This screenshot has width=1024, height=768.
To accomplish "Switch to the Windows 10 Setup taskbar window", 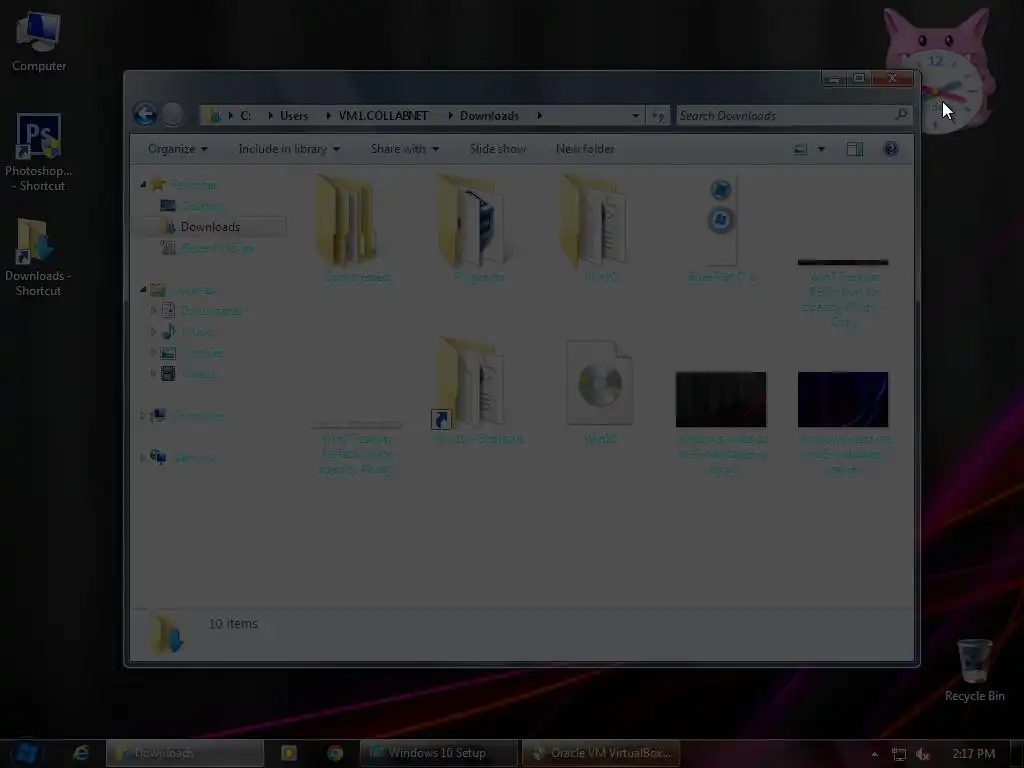I will pos(438,753).
